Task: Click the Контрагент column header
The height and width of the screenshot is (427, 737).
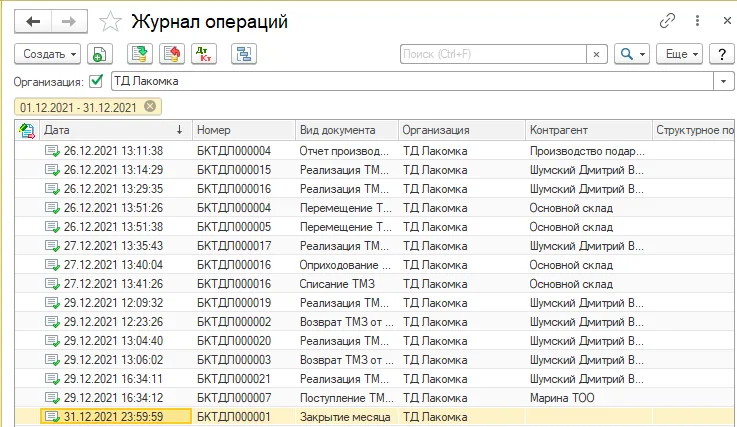Action: (588, 130)
